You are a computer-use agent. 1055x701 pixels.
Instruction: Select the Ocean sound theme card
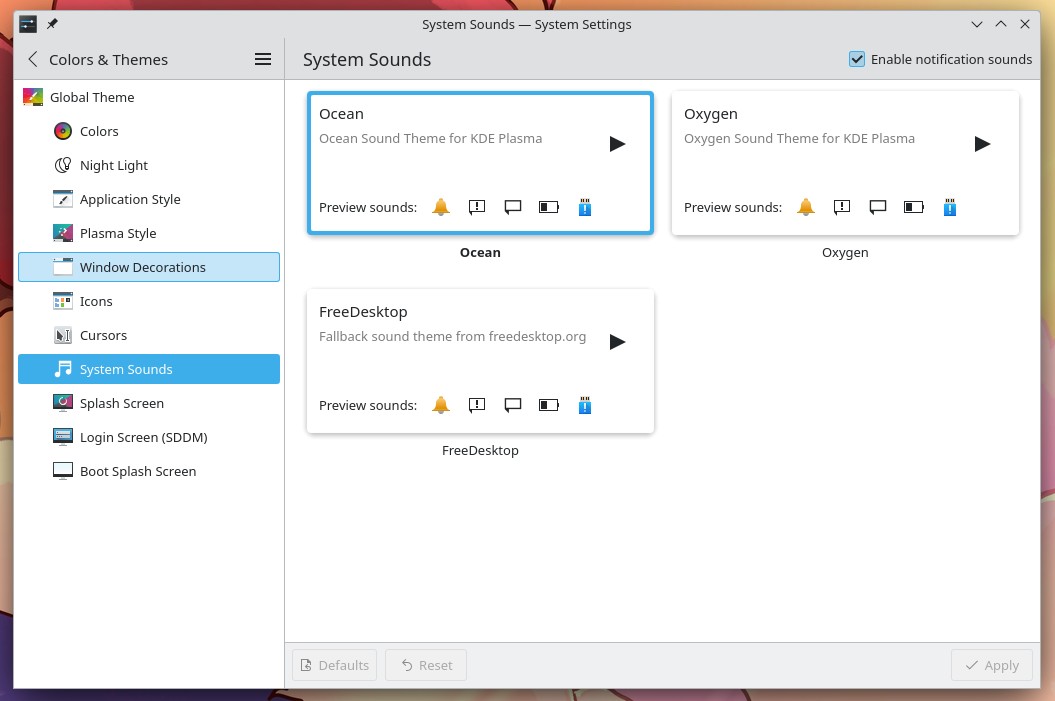(x=480, y=163)
